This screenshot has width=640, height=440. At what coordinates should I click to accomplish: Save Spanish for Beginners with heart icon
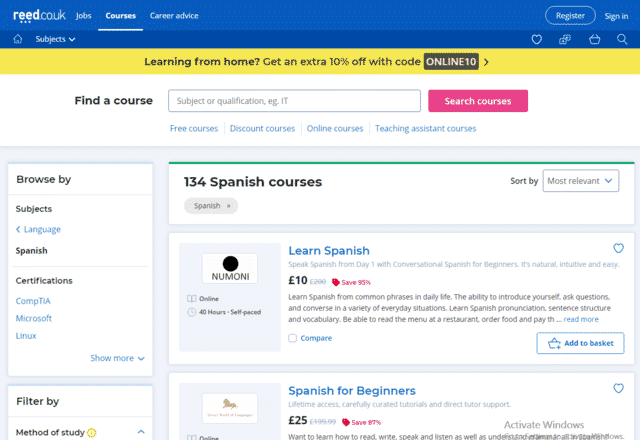pos(618,388)
